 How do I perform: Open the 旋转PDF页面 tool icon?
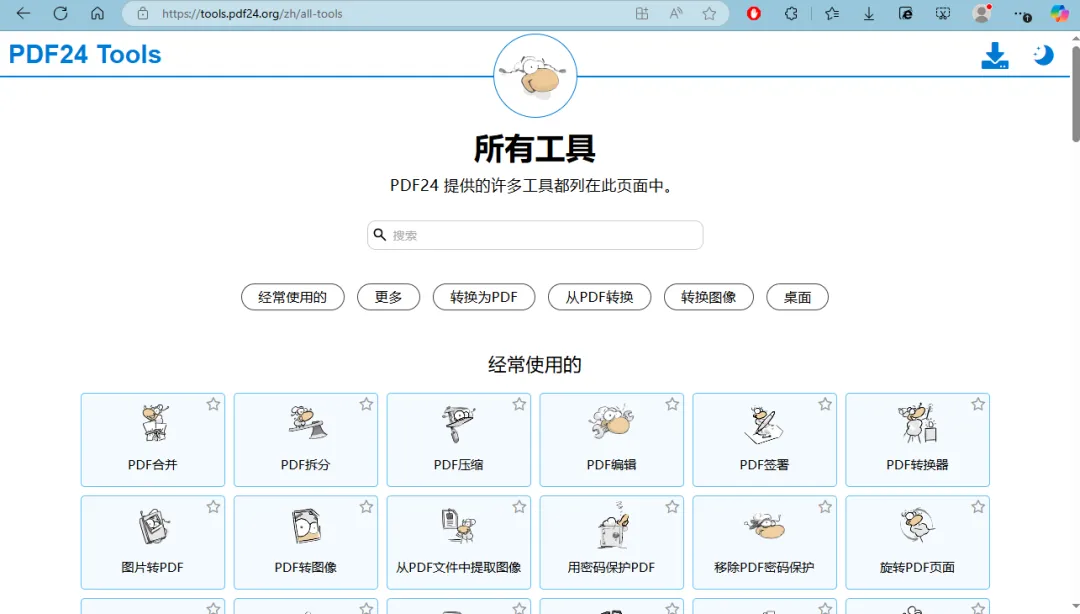pyautogui.click(x=917, y=525)
